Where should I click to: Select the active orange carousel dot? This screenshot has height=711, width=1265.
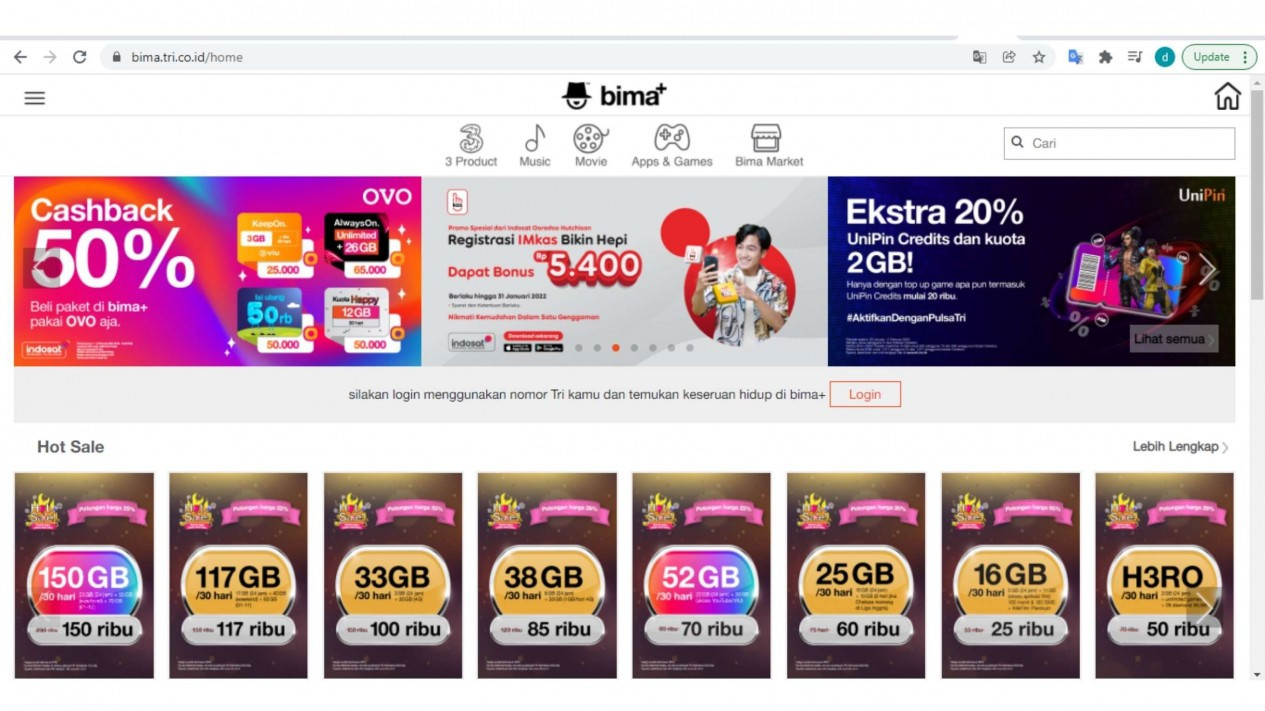coord(615,348)
